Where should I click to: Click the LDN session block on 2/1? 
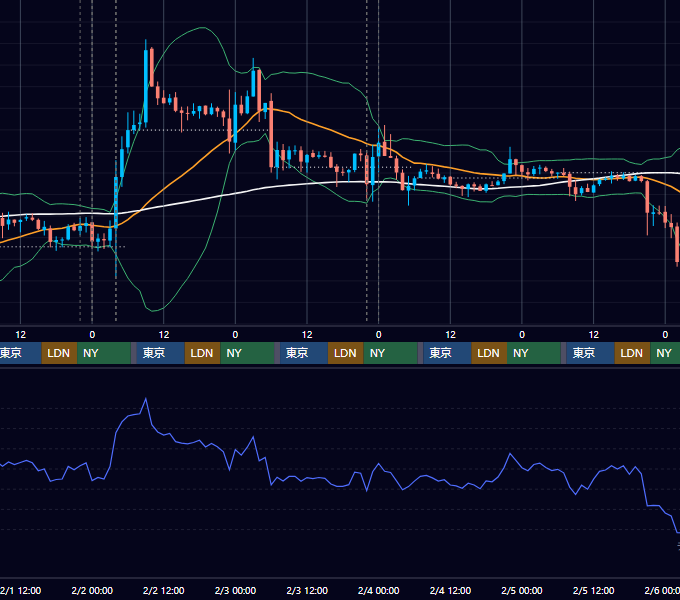pos(59,353)
